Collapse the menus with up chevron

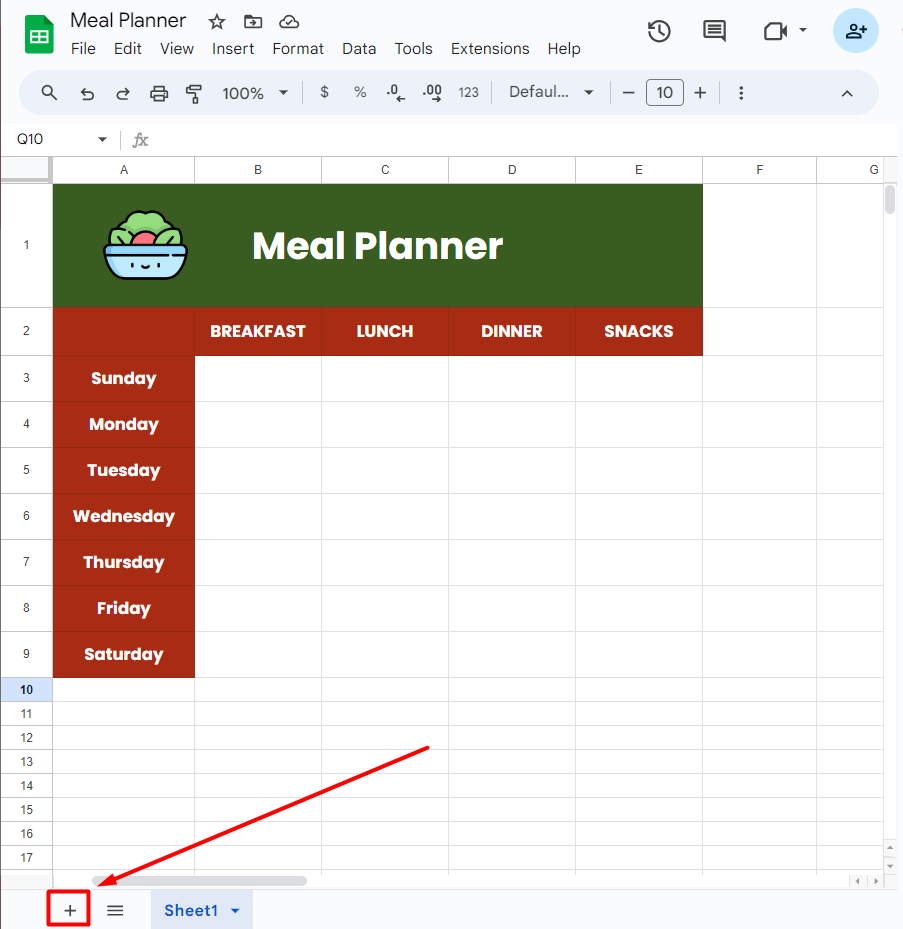(x=847, y=94)
